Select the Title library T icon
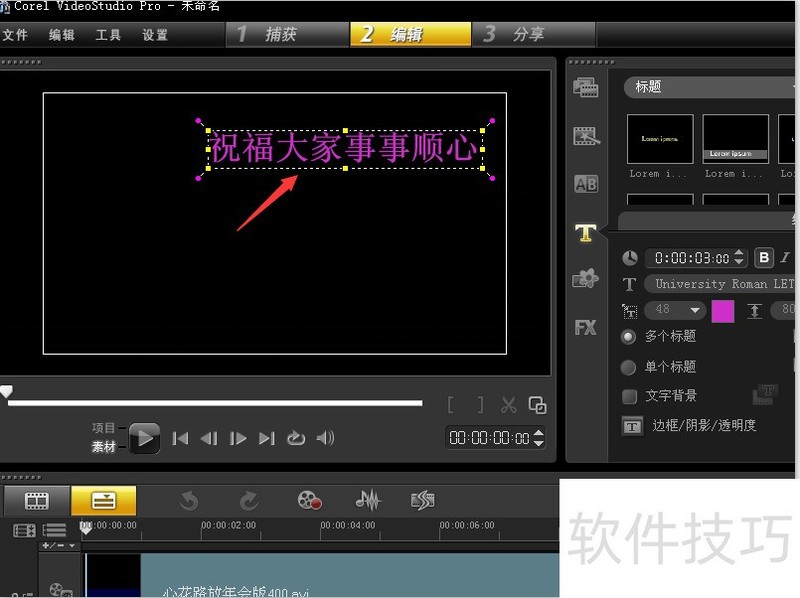The width and height of the screenshot is (800, 598). pyautogui.click(x=585, y=233)
